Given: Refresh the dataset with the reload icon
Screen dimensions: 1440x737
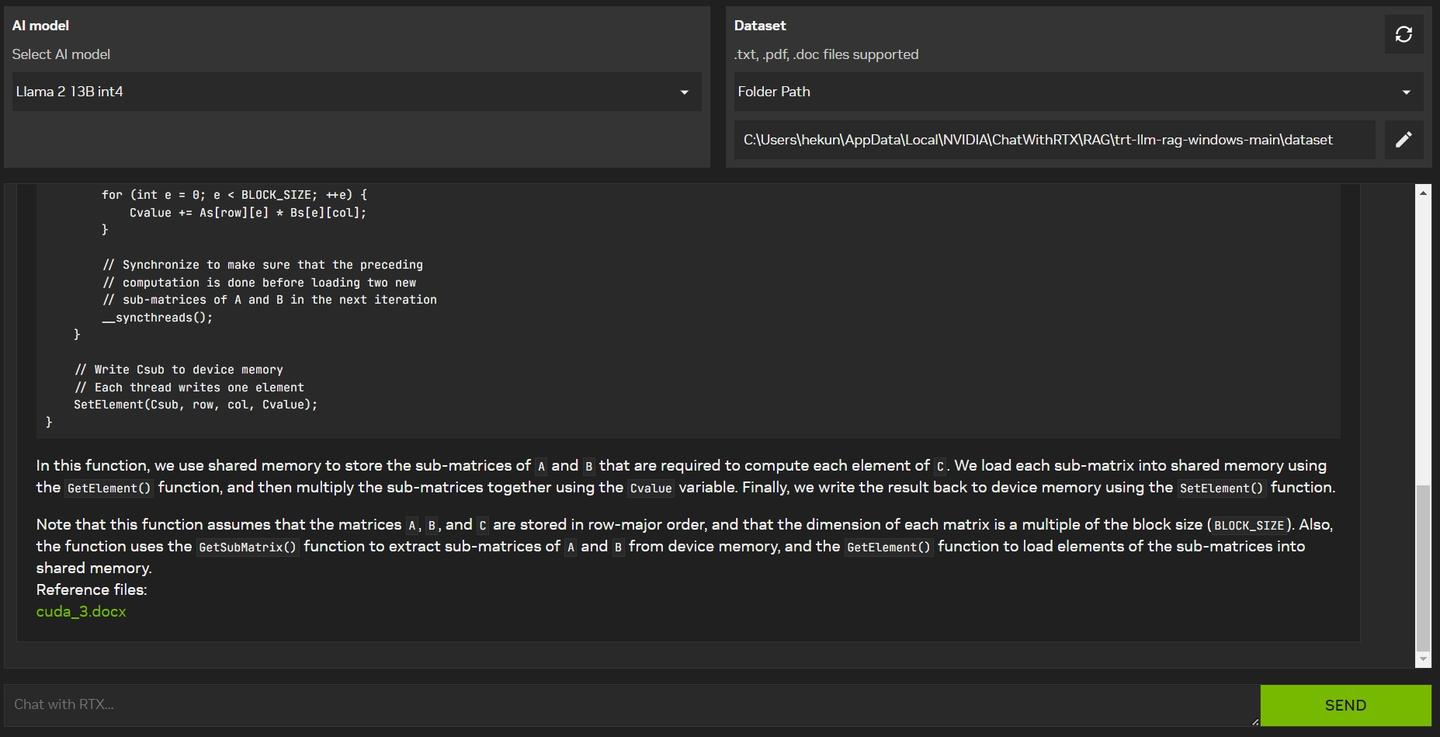Looking at the screenshot, I should [x=1403, y=34].
